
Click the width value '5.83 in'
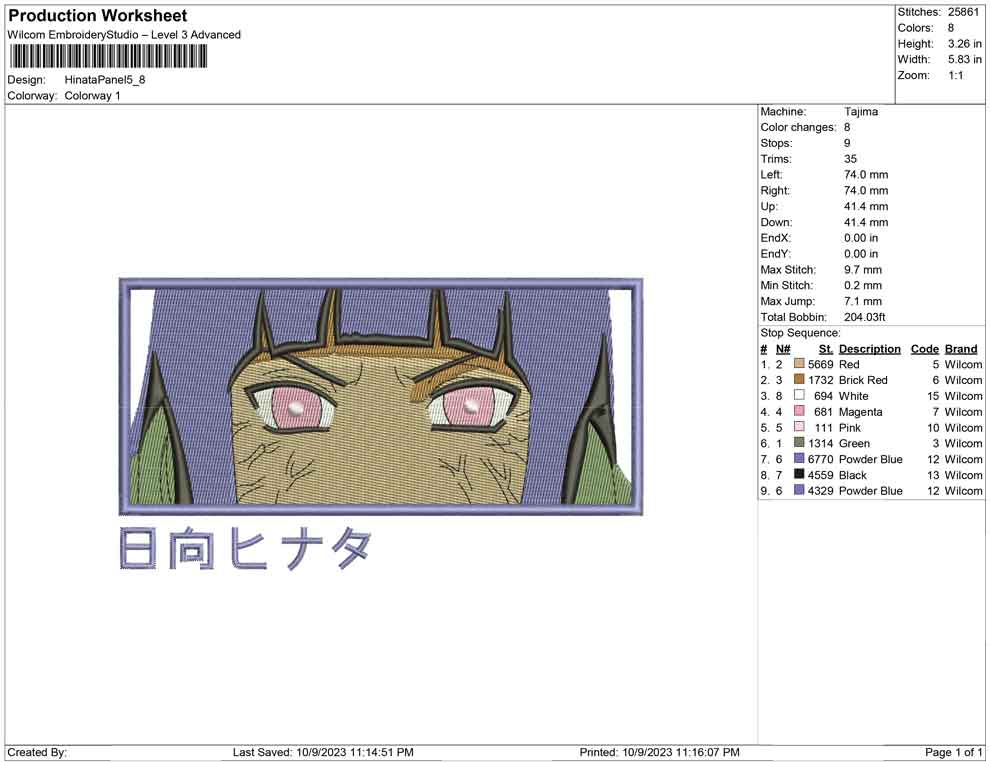(x=965, y=59)
